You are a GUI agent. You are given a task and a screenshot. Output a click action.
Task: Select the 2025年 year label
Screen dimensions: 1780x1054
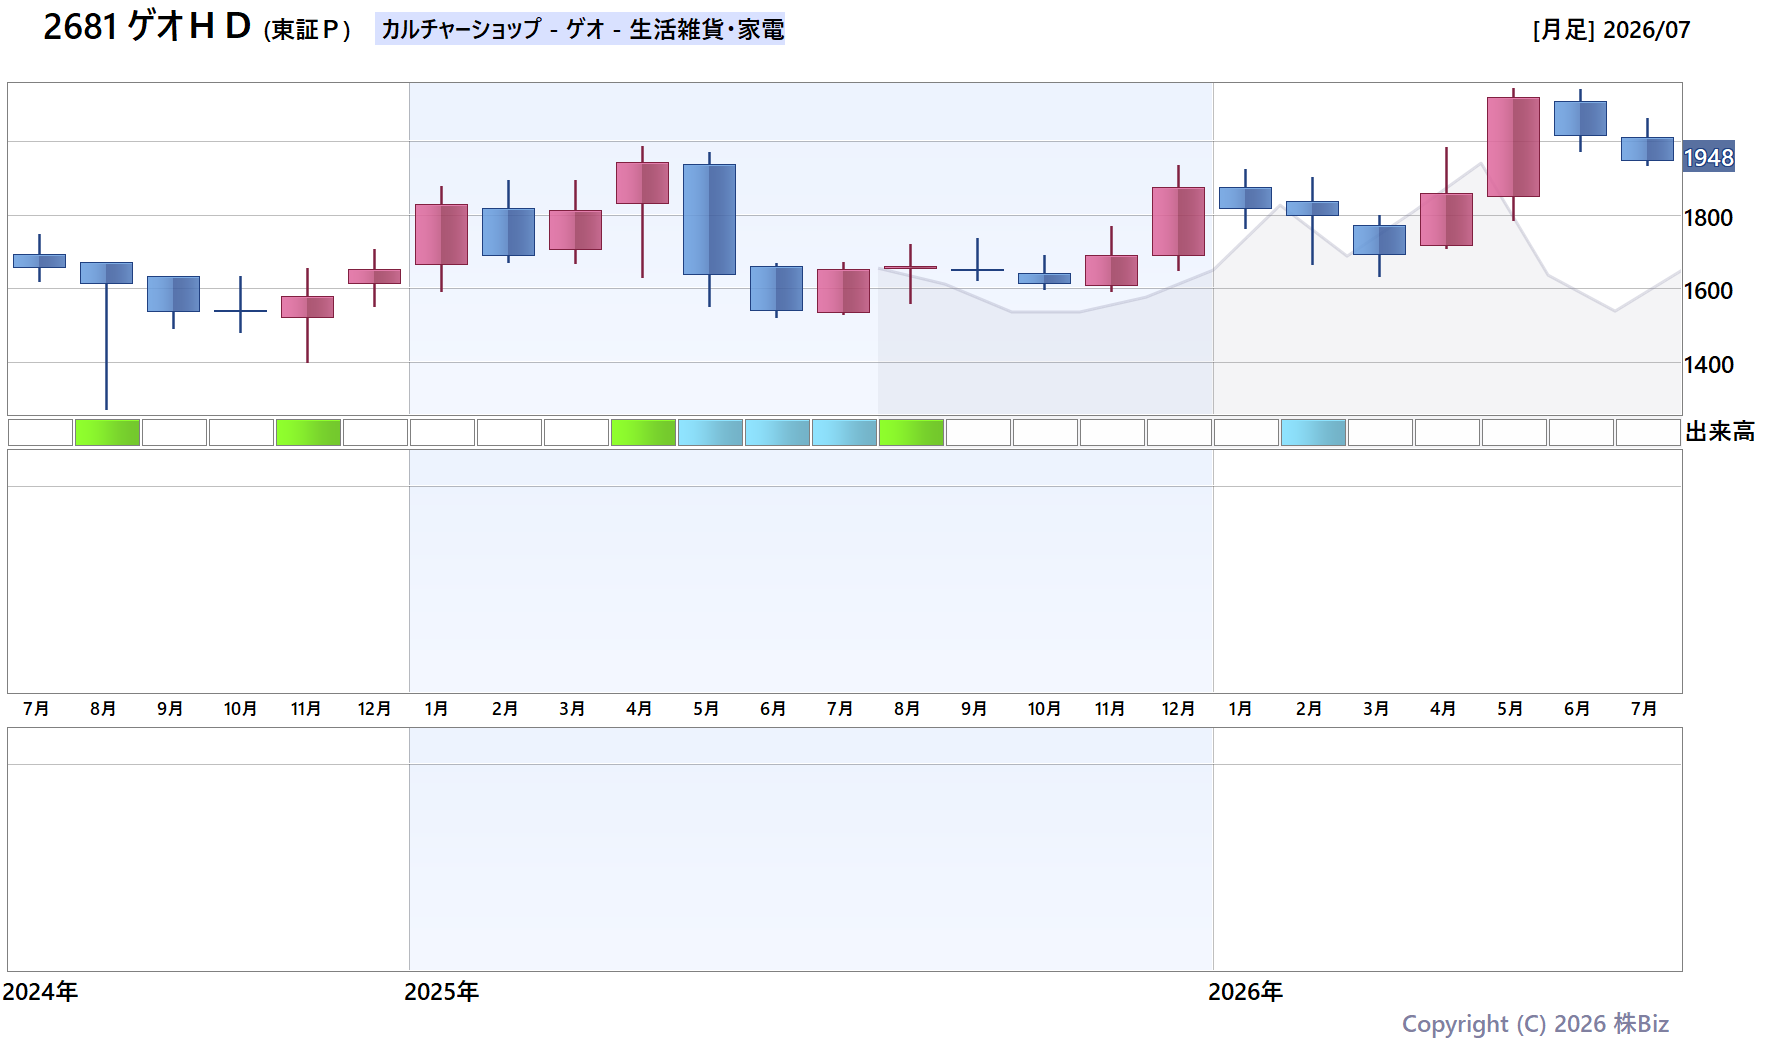coord(441,992)
